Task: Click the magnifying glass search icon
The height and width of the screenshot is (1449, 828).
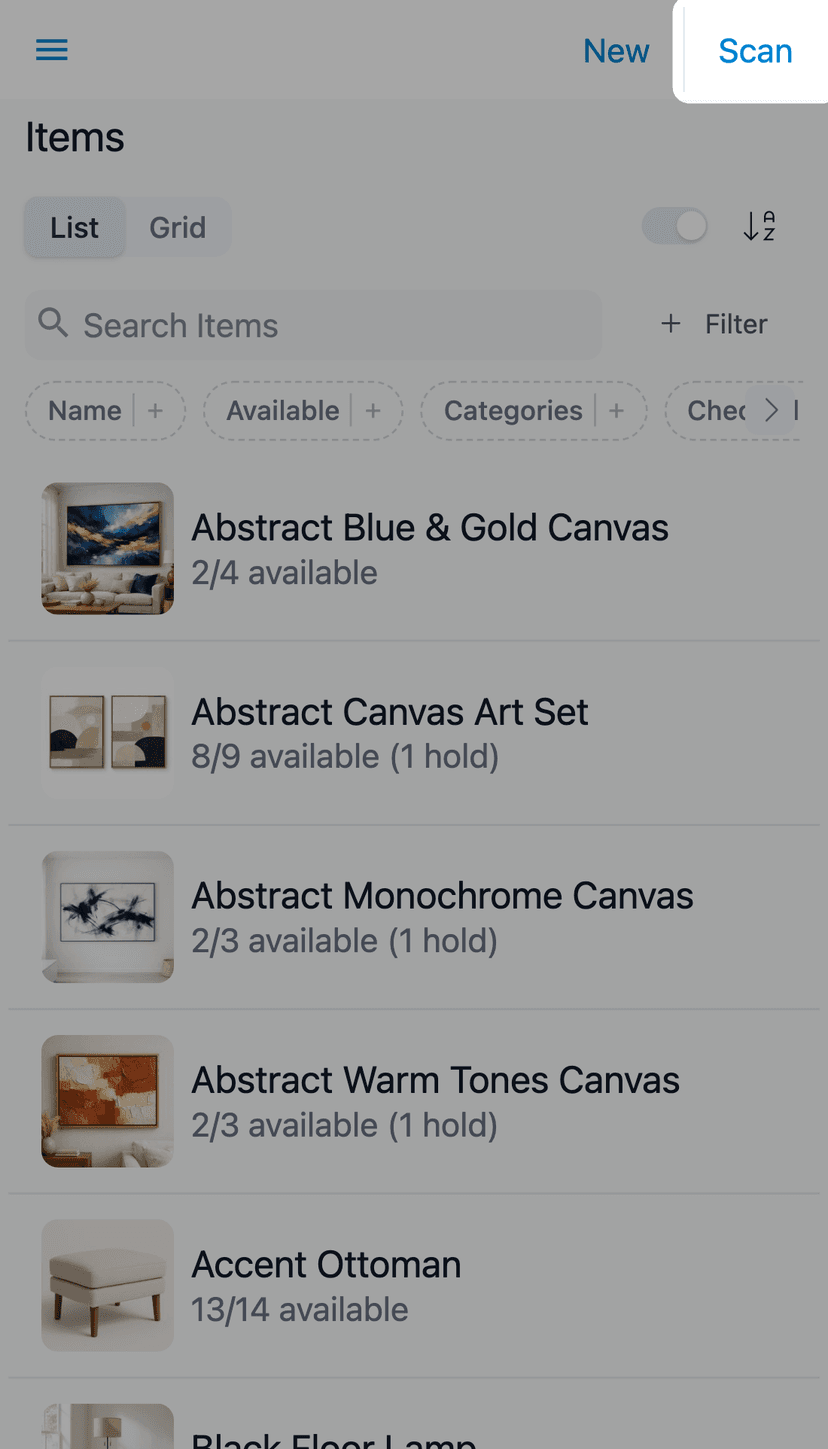Action: [53, 323]
